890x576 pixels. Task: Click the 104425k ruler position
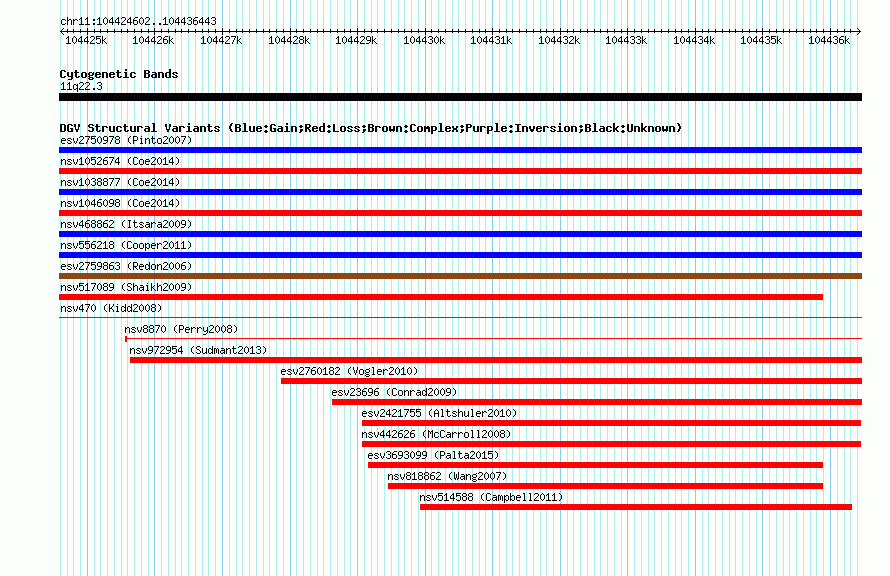[x=86, y=40]
